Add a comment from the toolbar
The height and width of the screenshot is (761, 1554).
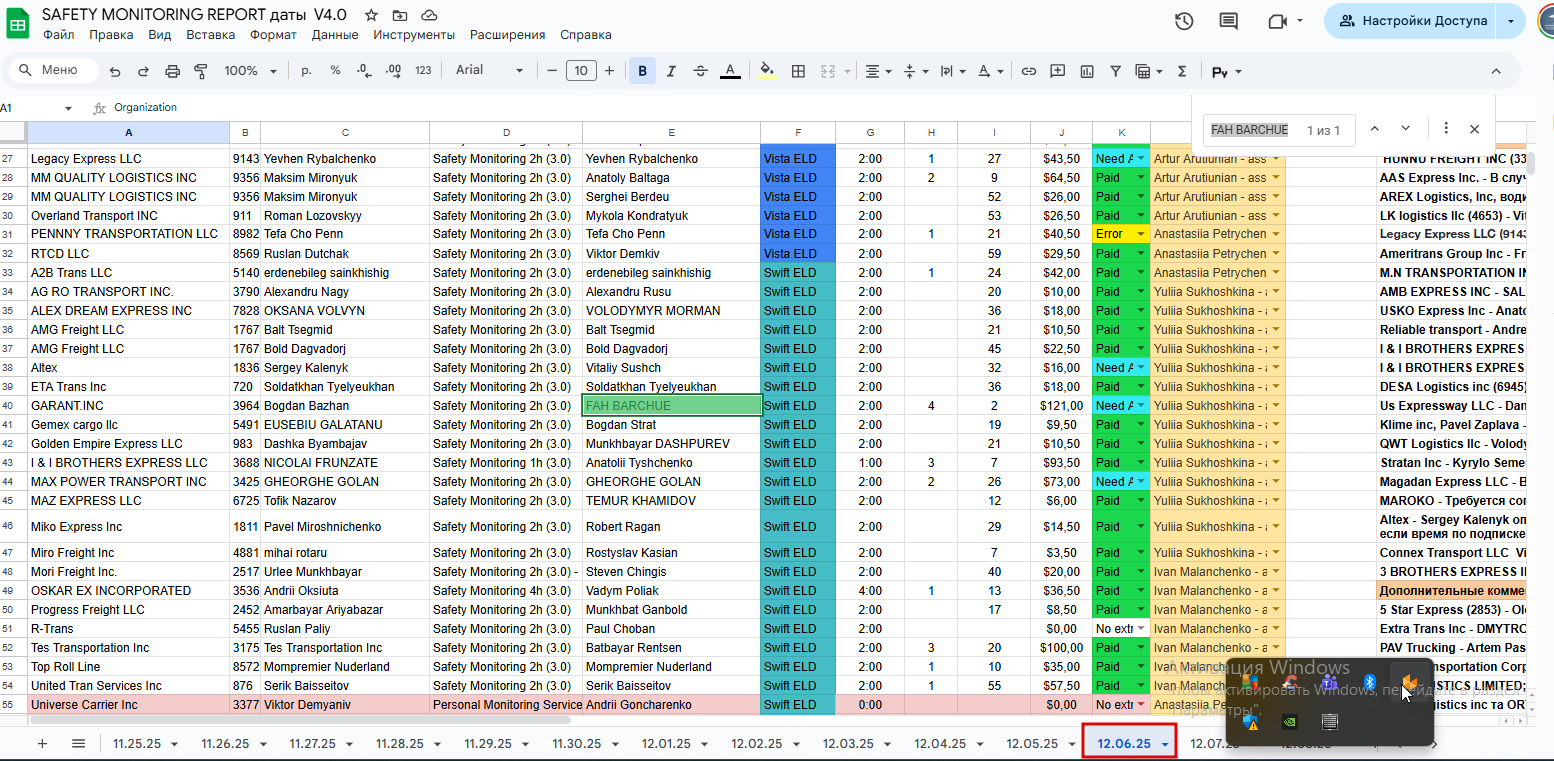[1057, 71]
